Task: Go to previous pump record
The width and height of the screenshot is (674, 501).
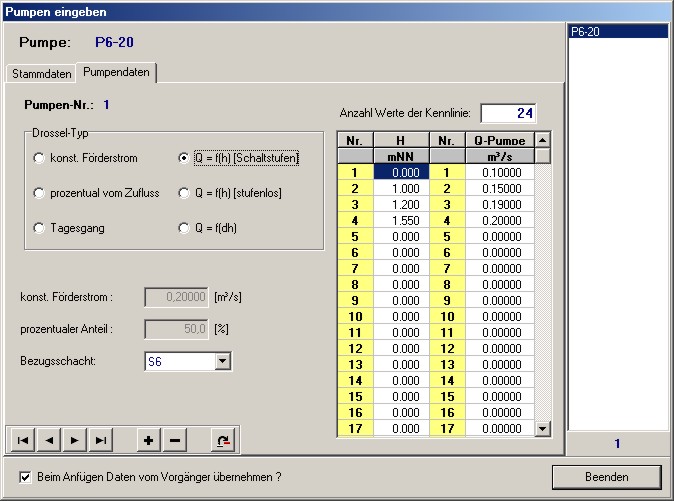Action: coord(49,440)
